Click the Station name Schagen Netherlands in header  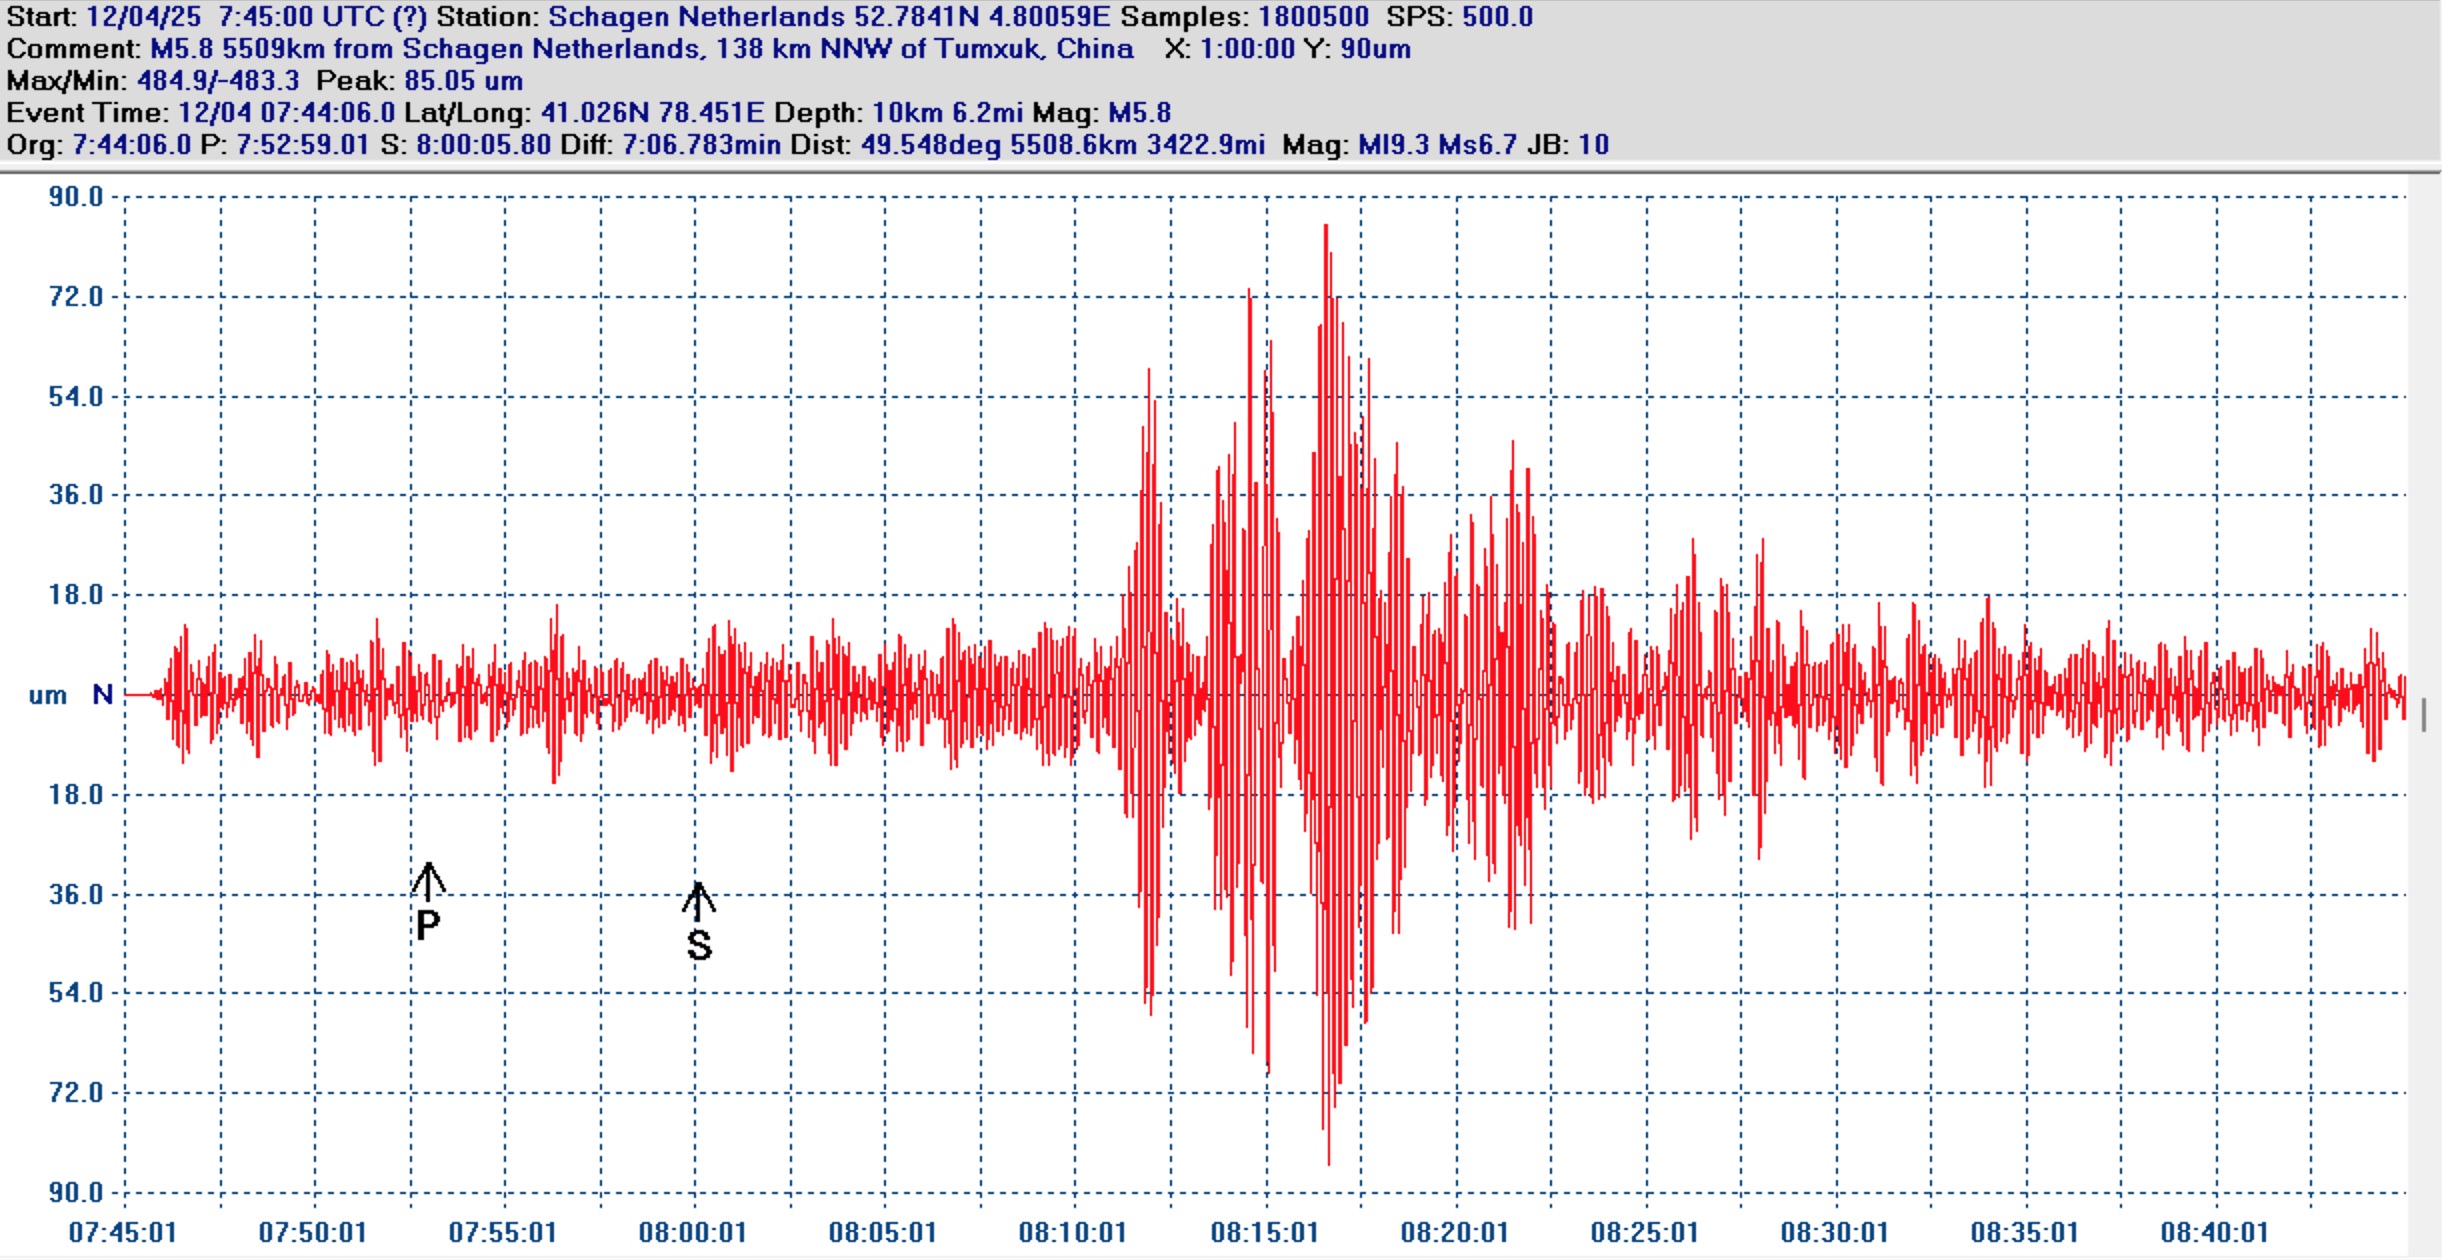(x=696, y=17)
